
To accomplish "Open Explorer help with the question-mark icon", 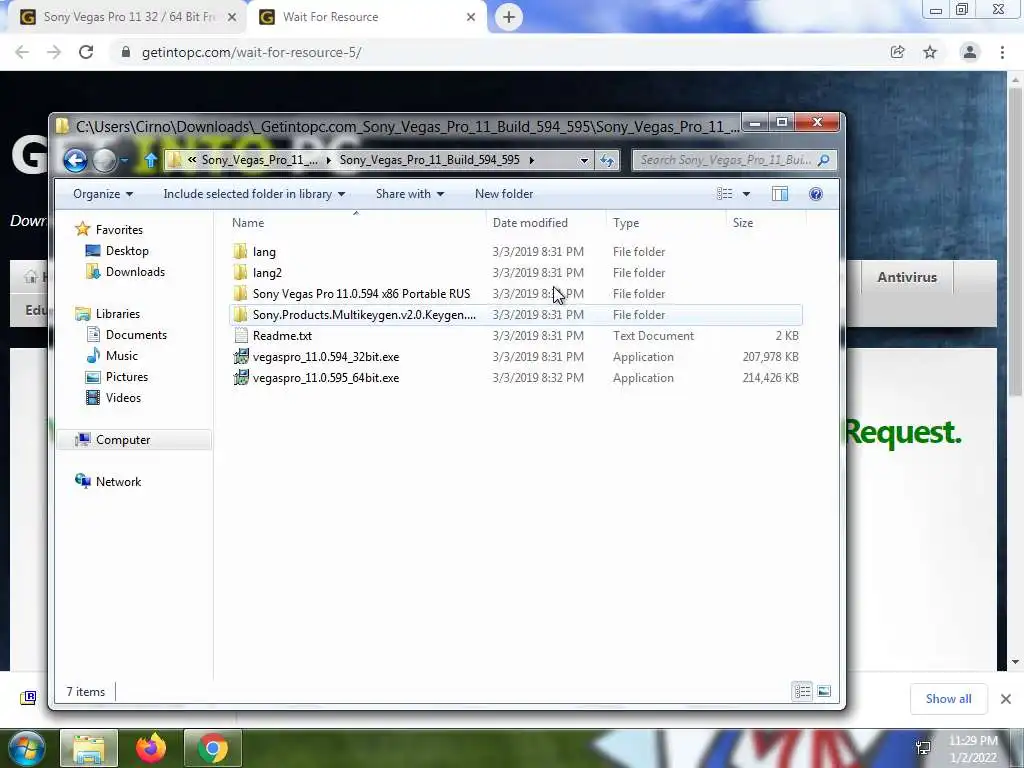I will [x=816, y=194].
